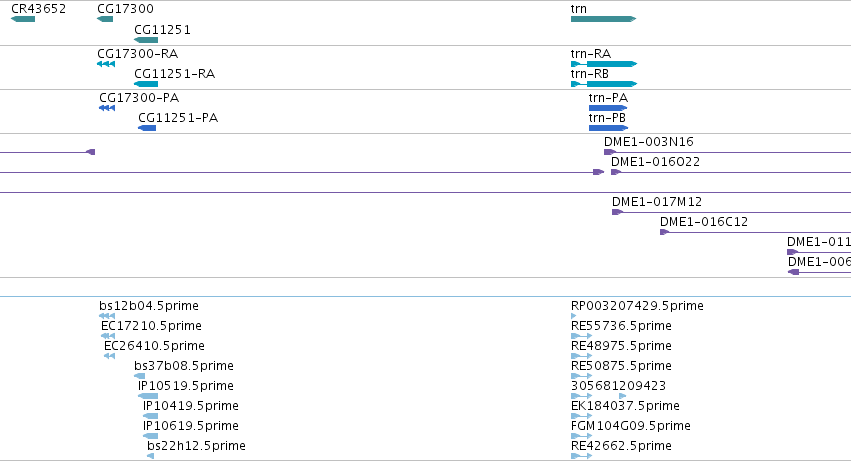
Task: Select the bs12b04.5prime EST arrow glyph
Action: (x=107, y=316)
